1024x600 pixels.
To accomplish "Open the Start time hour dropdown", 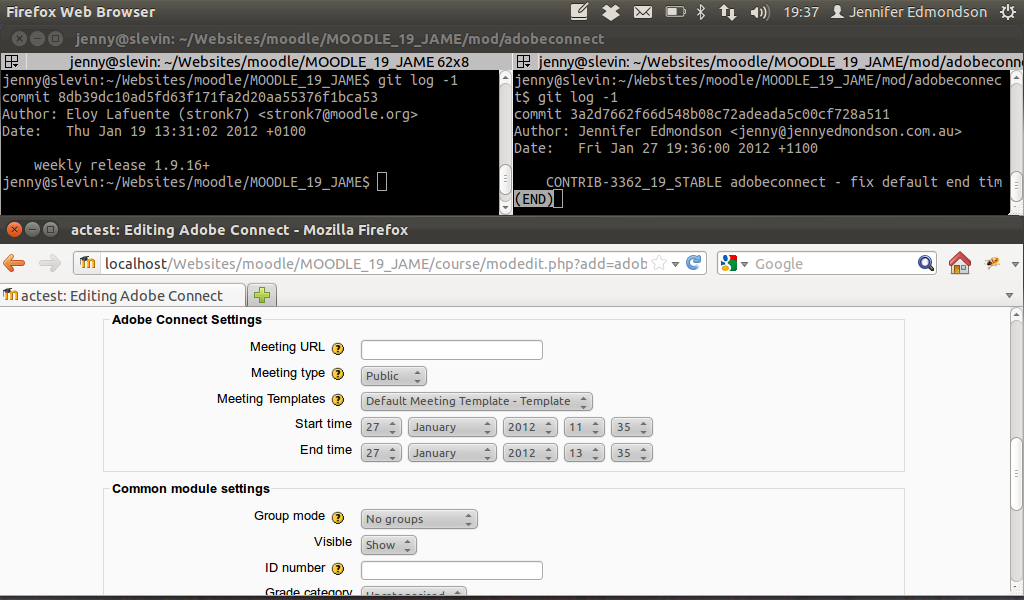I will 584,428.
